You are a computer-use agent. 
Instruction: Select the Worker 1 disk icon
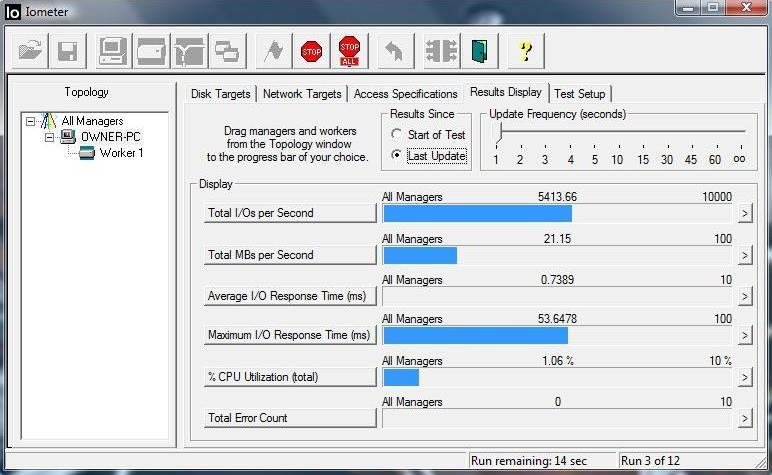tap(87, 153)
